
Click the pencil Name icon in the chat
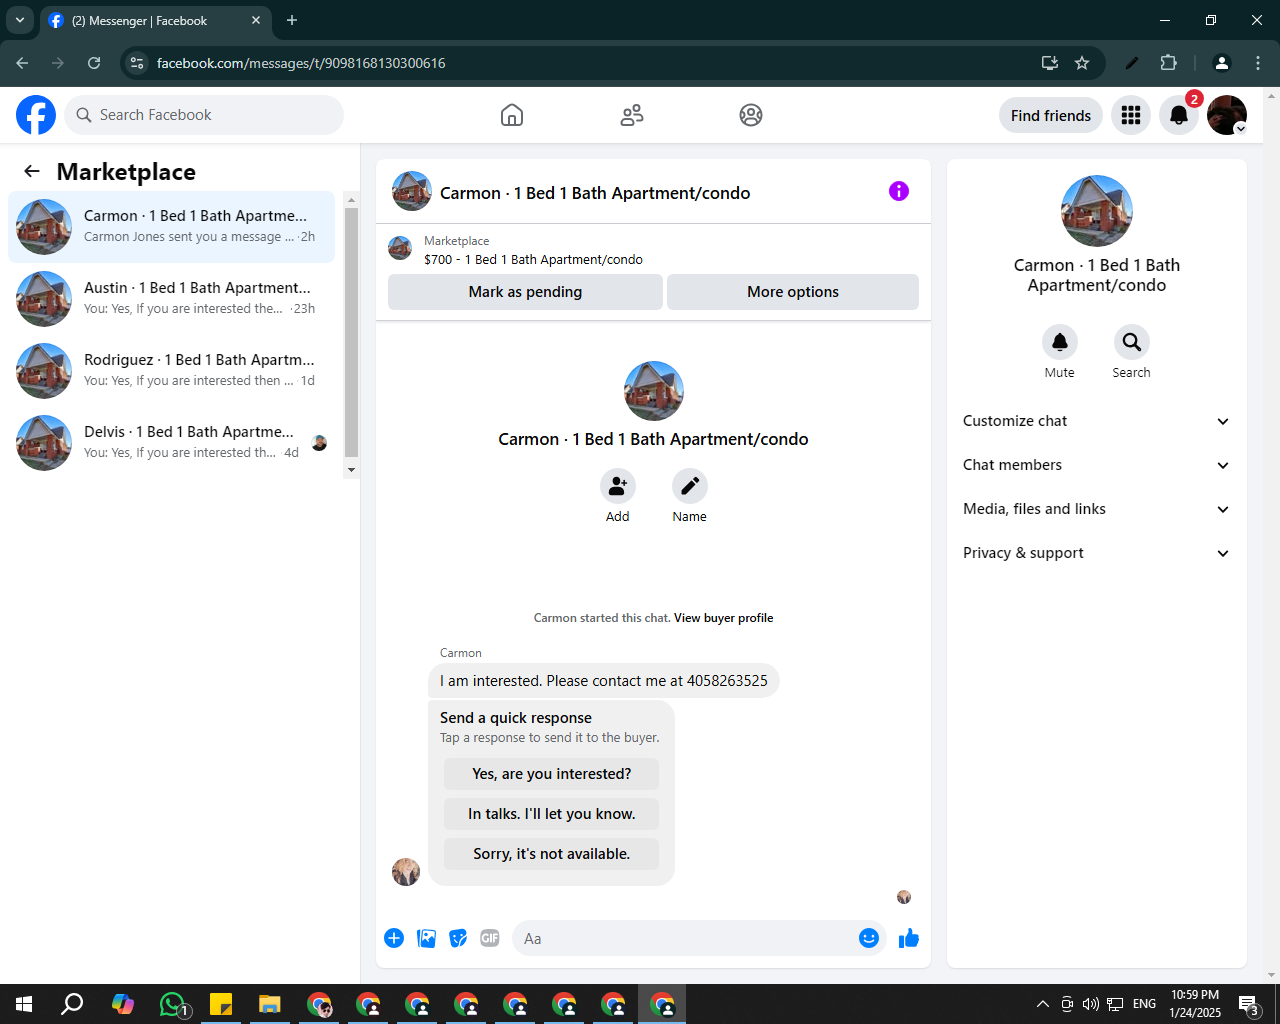click(690, 486)
